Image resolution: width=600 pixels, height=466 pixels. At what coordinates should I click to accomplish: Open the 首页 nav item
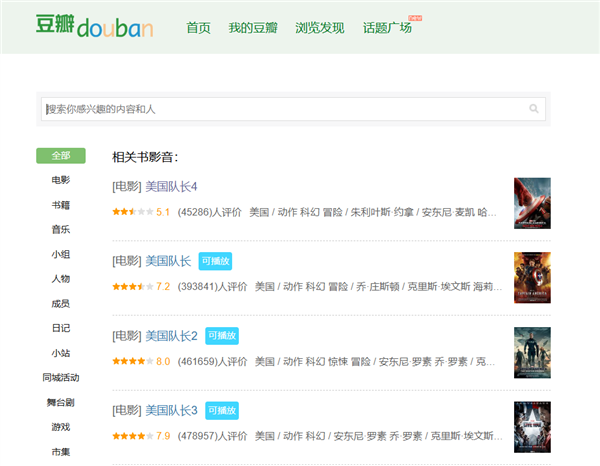pos(198,28)
